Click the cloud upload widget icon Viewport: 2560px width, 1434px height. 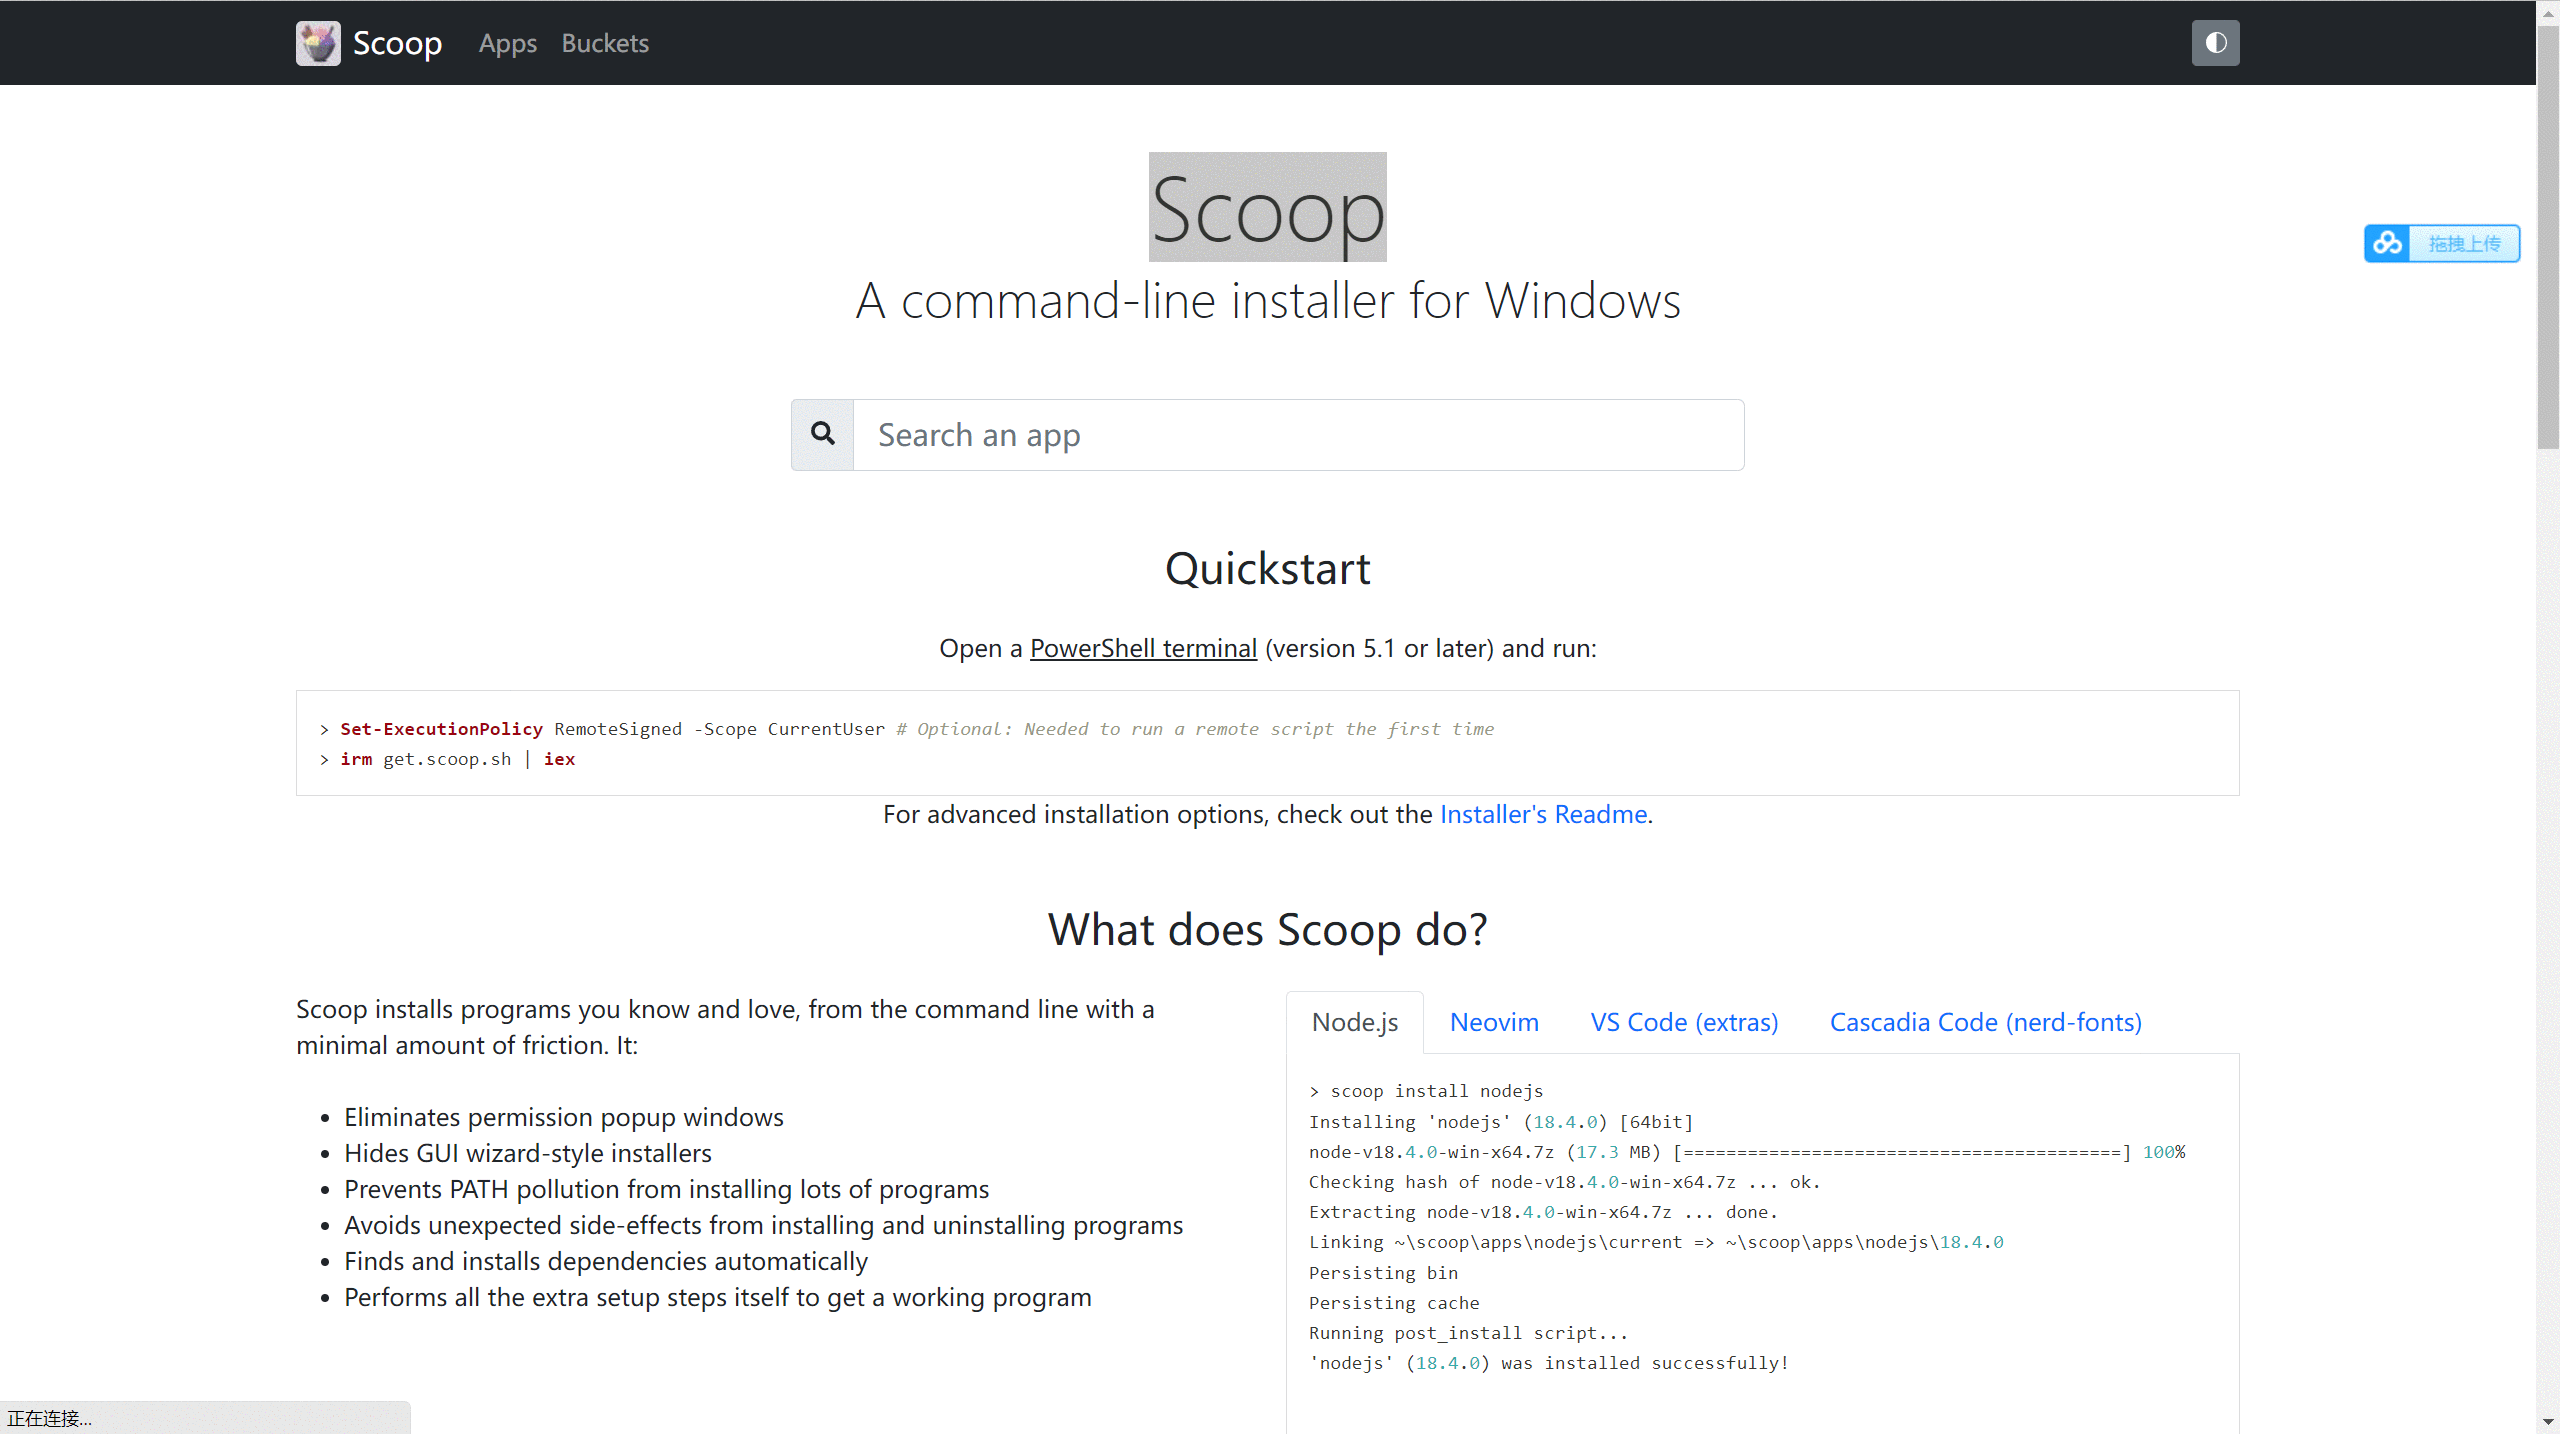pyautogui.click(x=2387, y=243)
